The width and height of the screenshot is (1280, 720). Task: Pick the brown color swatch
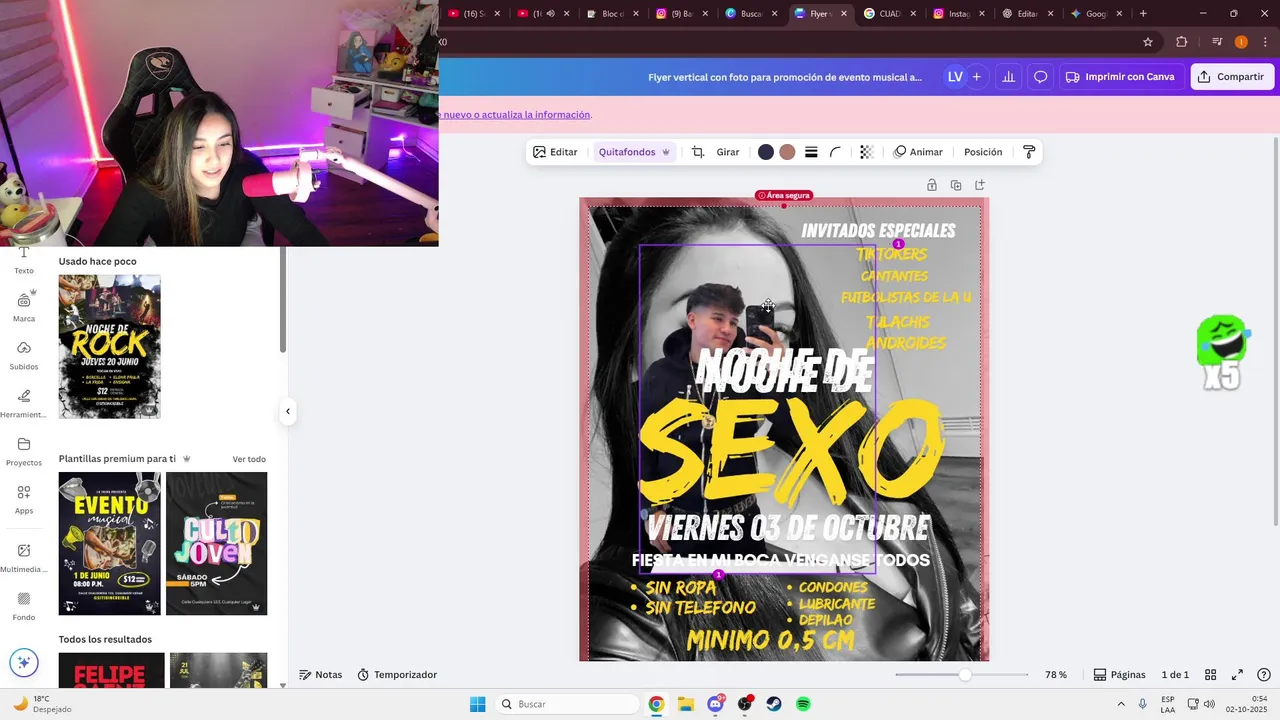[x=788, y=152]
